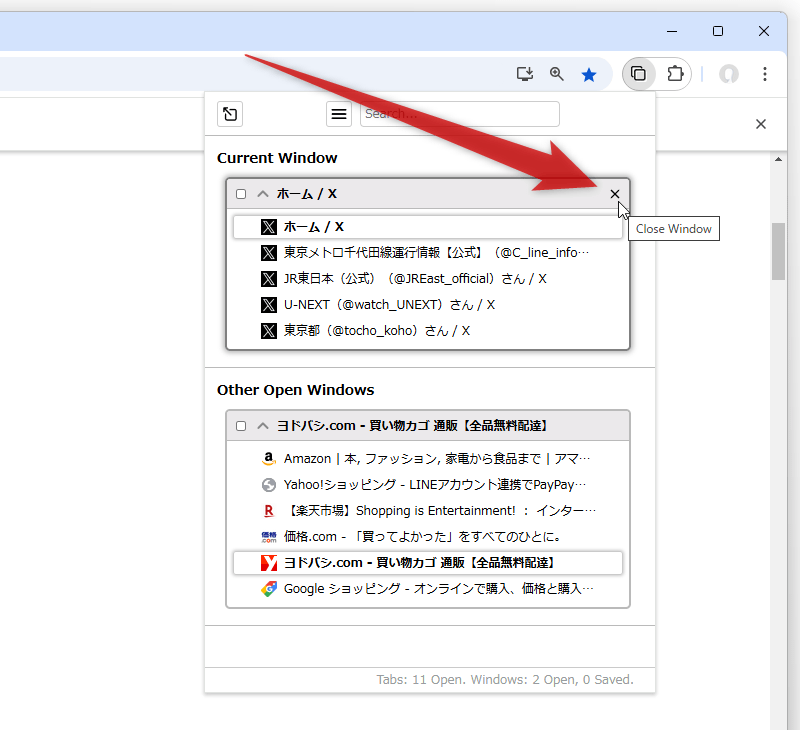
Task: Open the hamburger menu in extension popup
Action: 339,114
